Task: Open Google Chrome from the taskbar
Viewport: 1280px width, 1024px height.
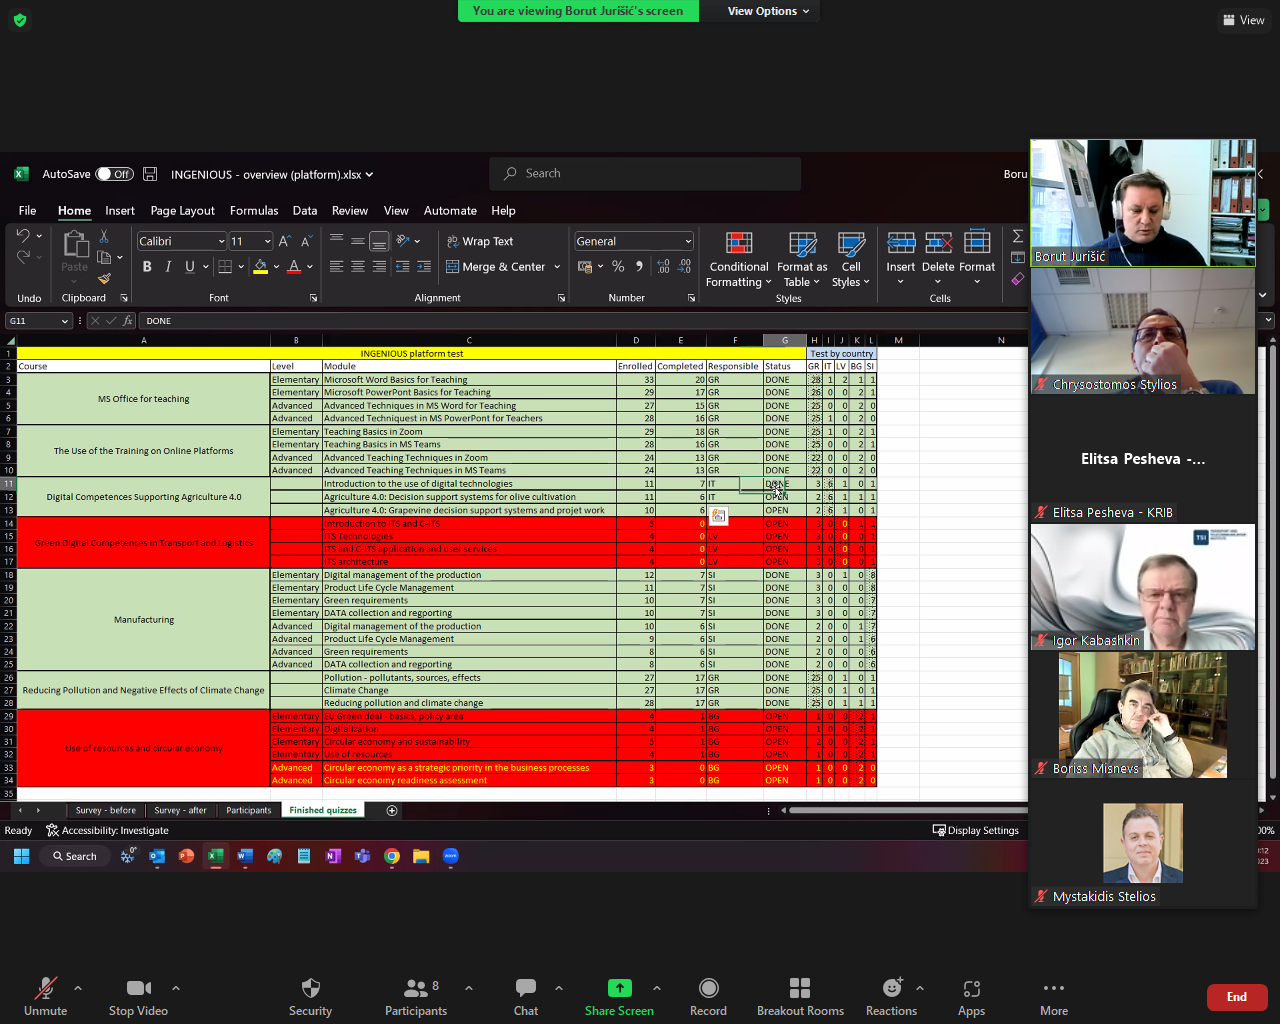Action: coord(392,856)
